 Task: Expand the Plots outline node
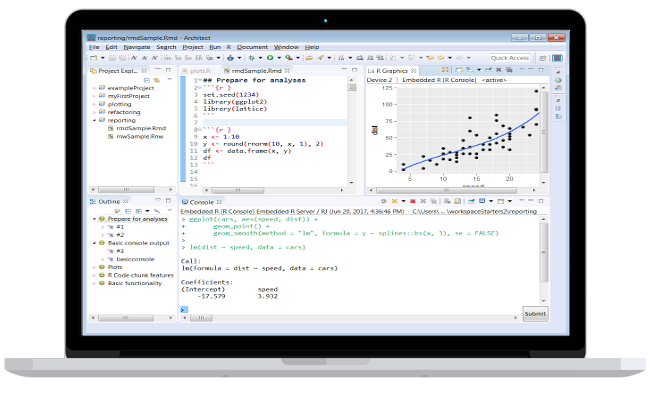[94, 267]
